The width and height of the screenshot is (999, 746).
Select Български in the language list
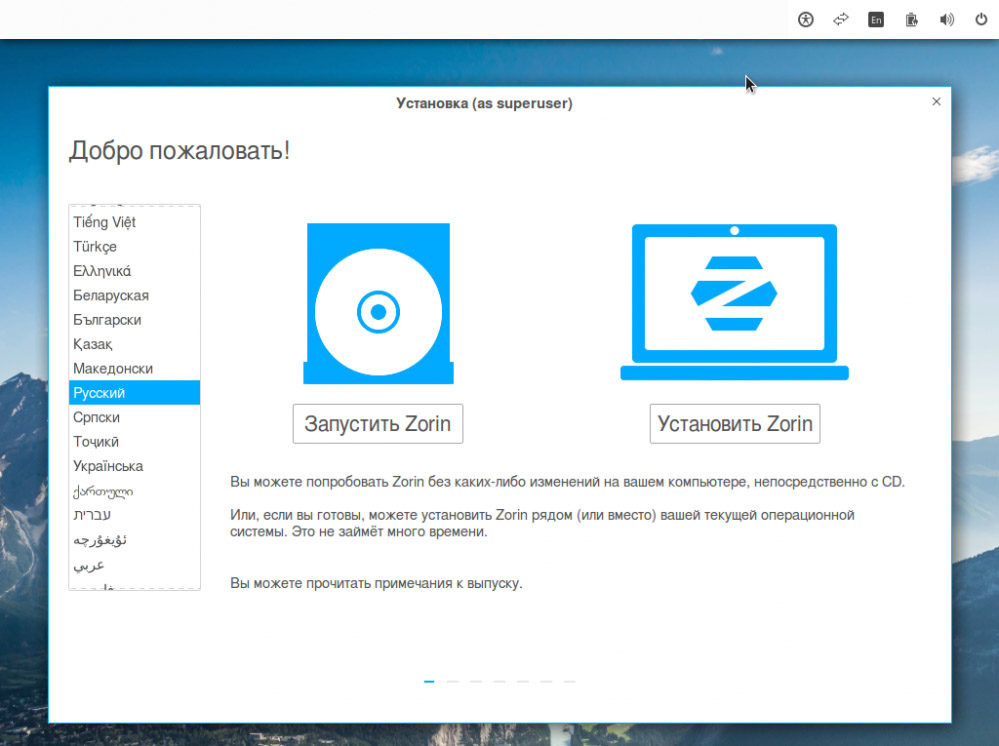tap(134, 320)
